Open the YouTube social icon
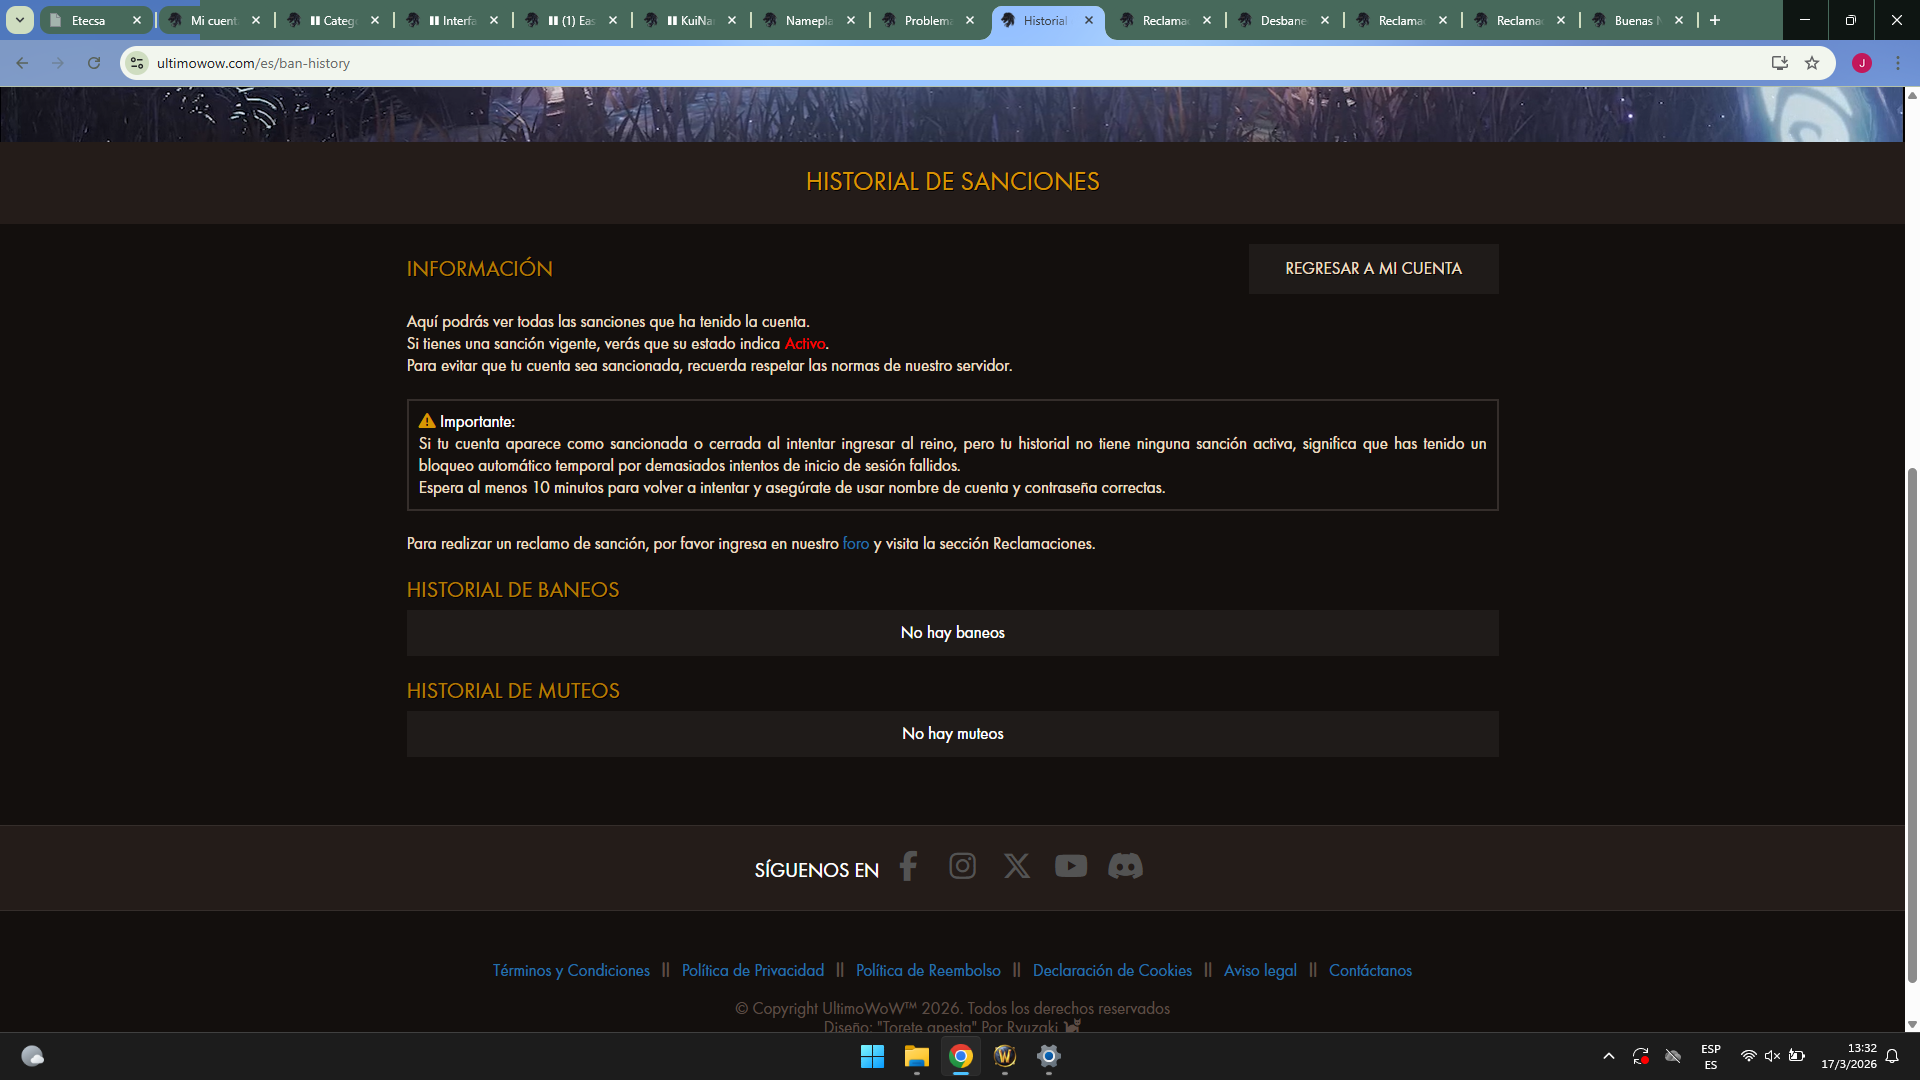1920x1080 pixels. tap(1070, 866)
